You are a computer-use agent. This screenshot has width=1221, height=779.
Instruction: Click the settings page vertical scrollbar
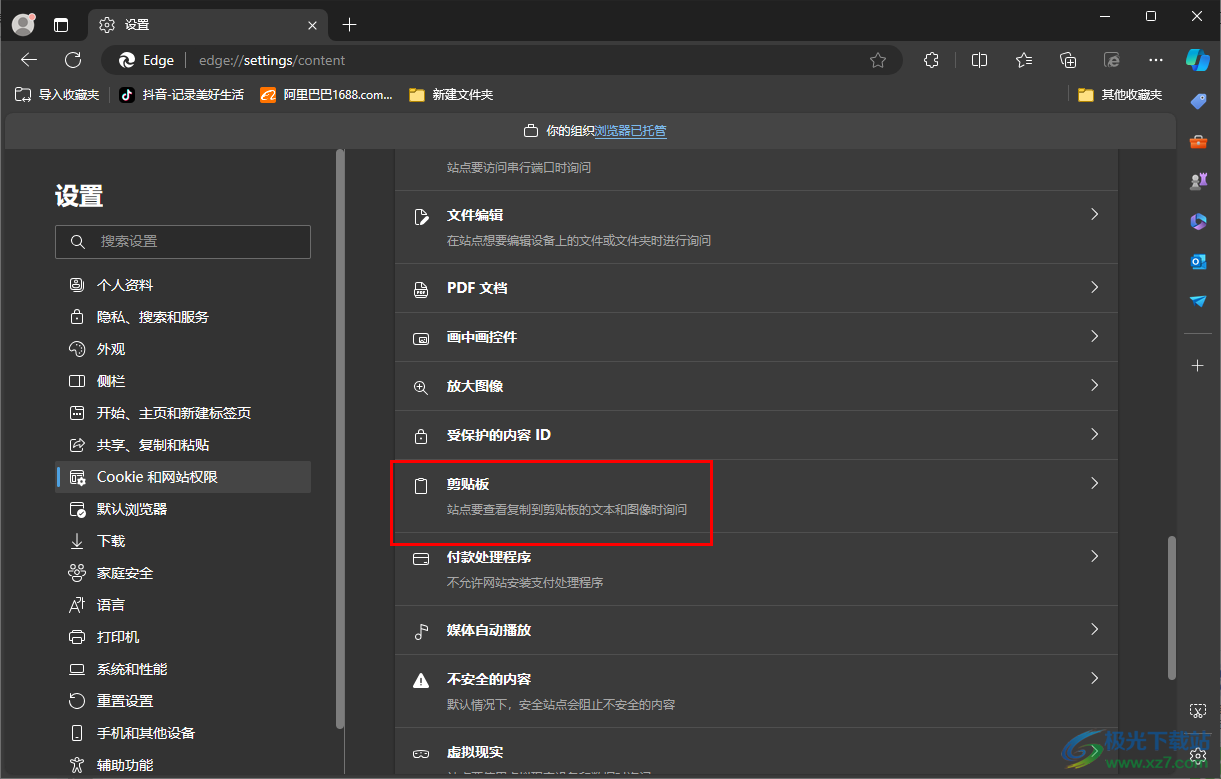click(1172, 608)
